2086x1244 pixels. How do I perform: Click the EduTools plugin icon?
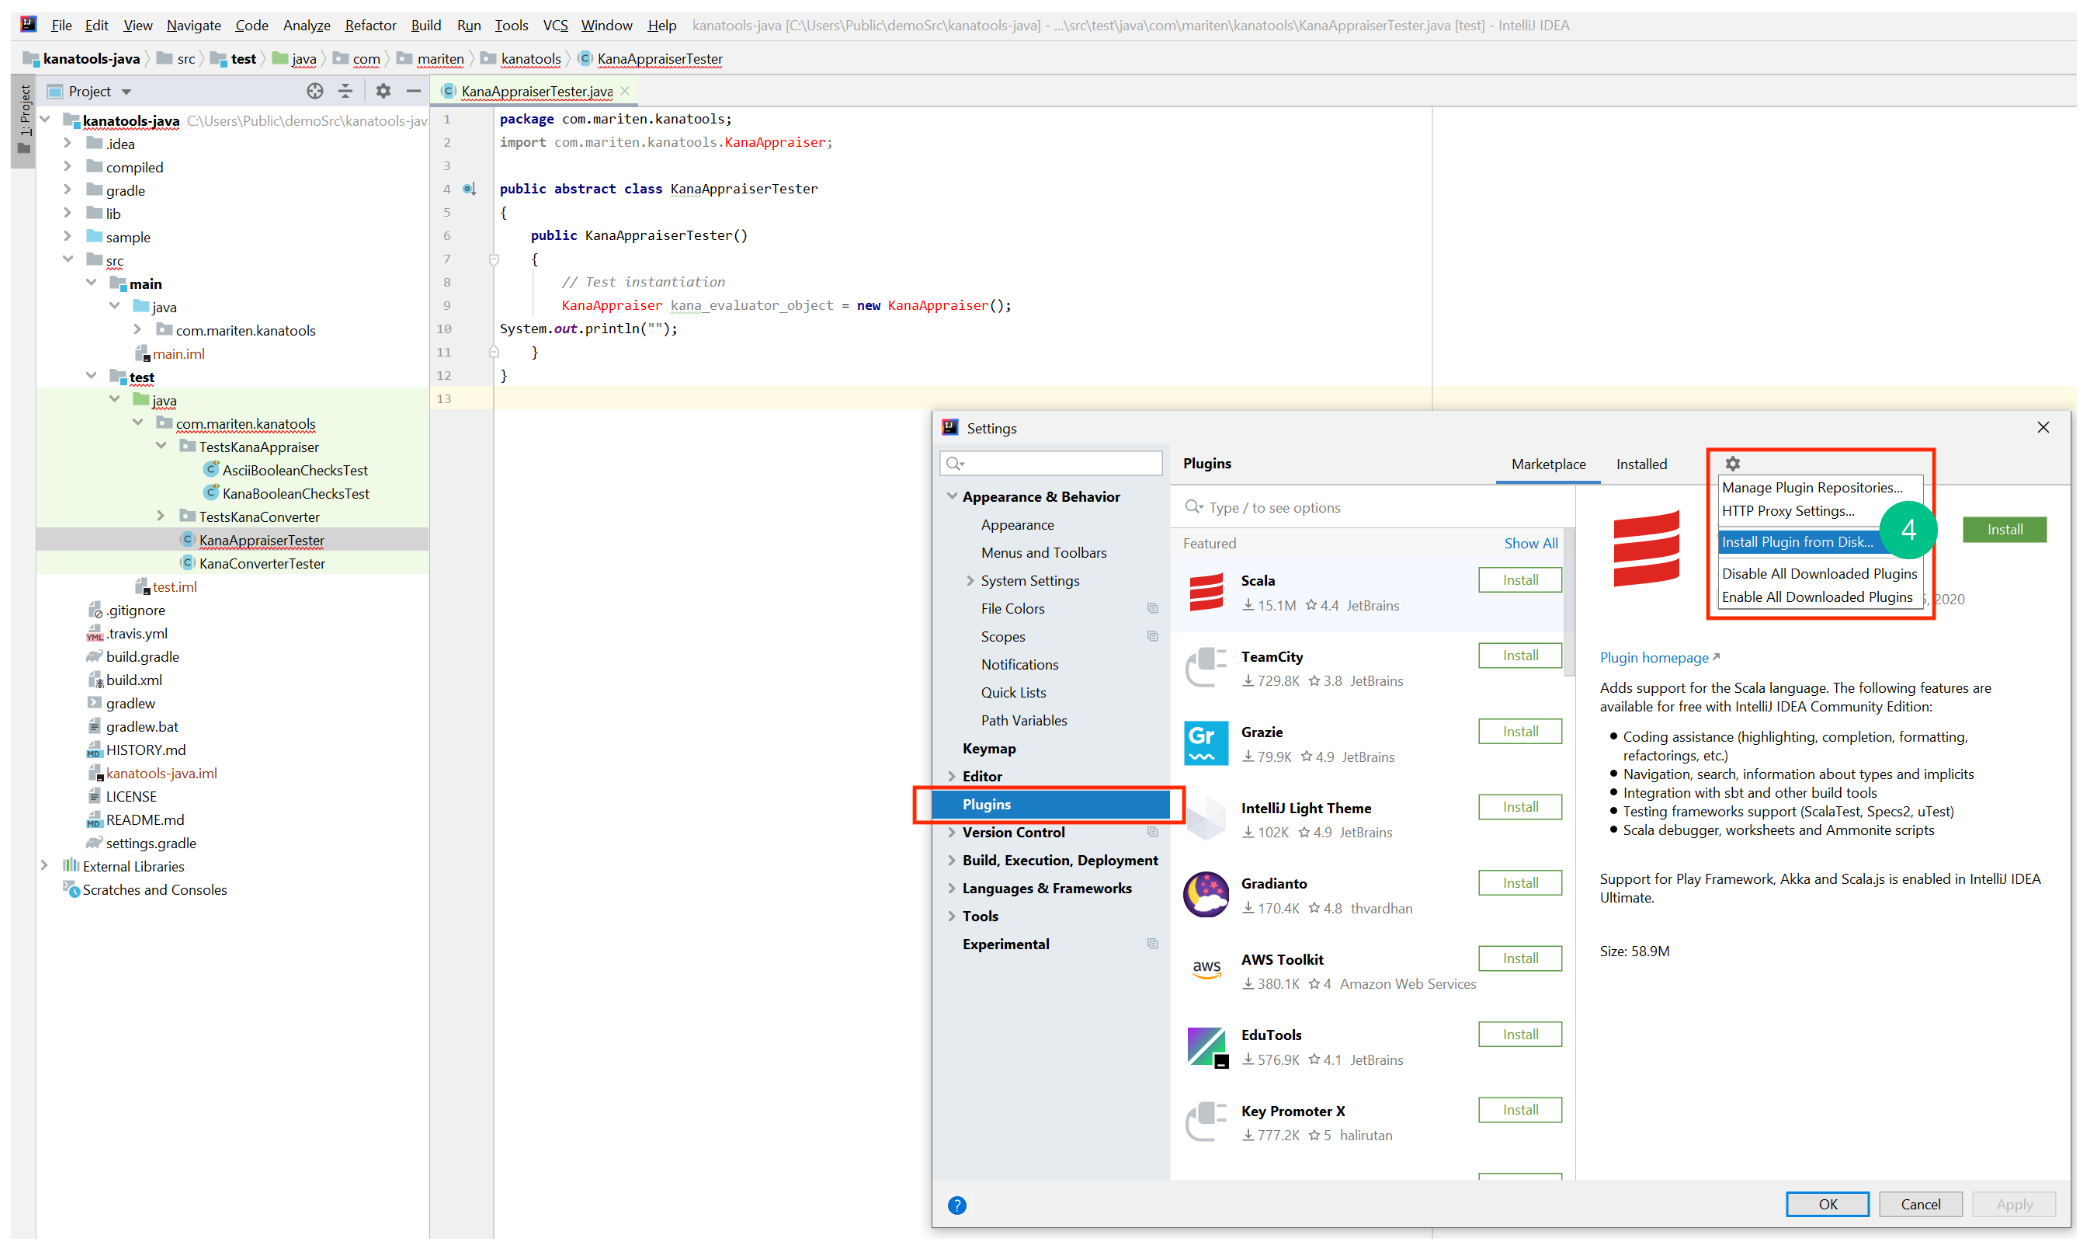click(x=1207, y=1047)
